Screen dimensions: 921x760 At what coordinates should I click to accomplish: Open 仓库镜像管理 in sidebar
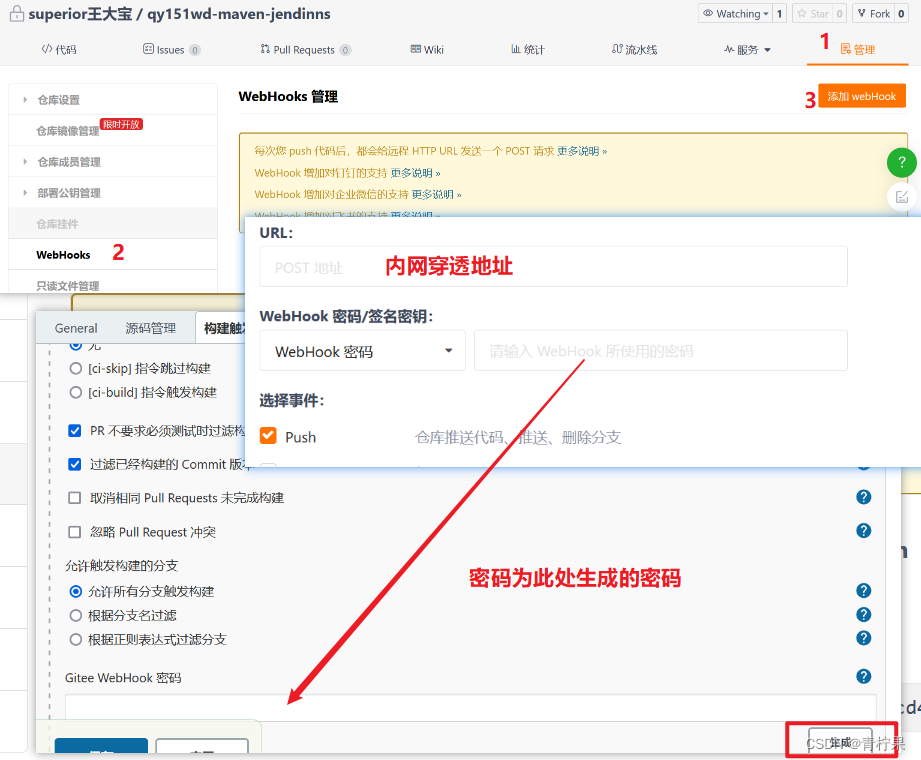68,130
